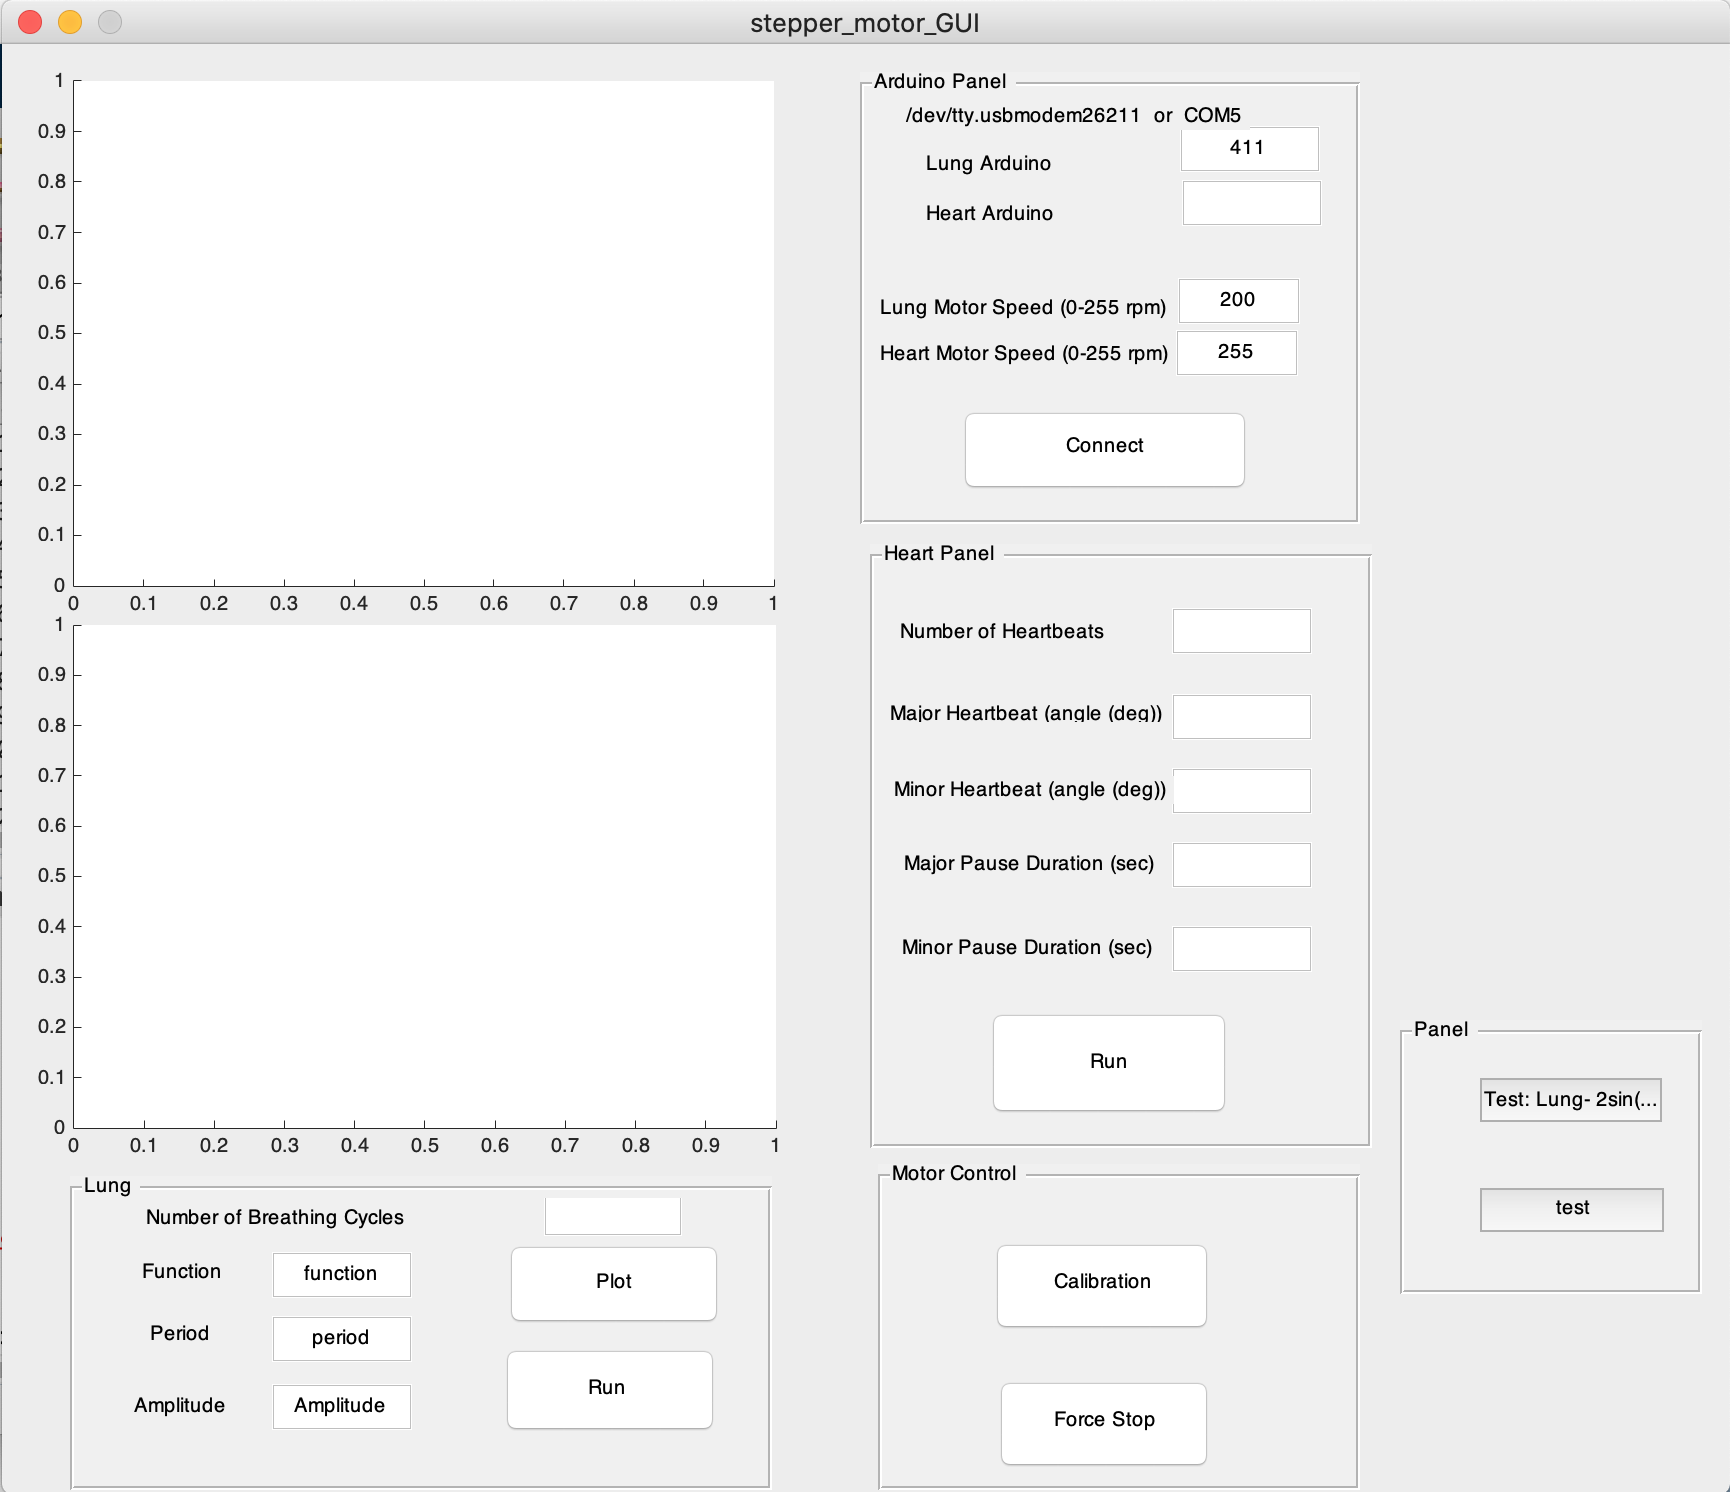Click the Major Heartbeat angle field
1730x1492 pixels.
(1241, 717)
